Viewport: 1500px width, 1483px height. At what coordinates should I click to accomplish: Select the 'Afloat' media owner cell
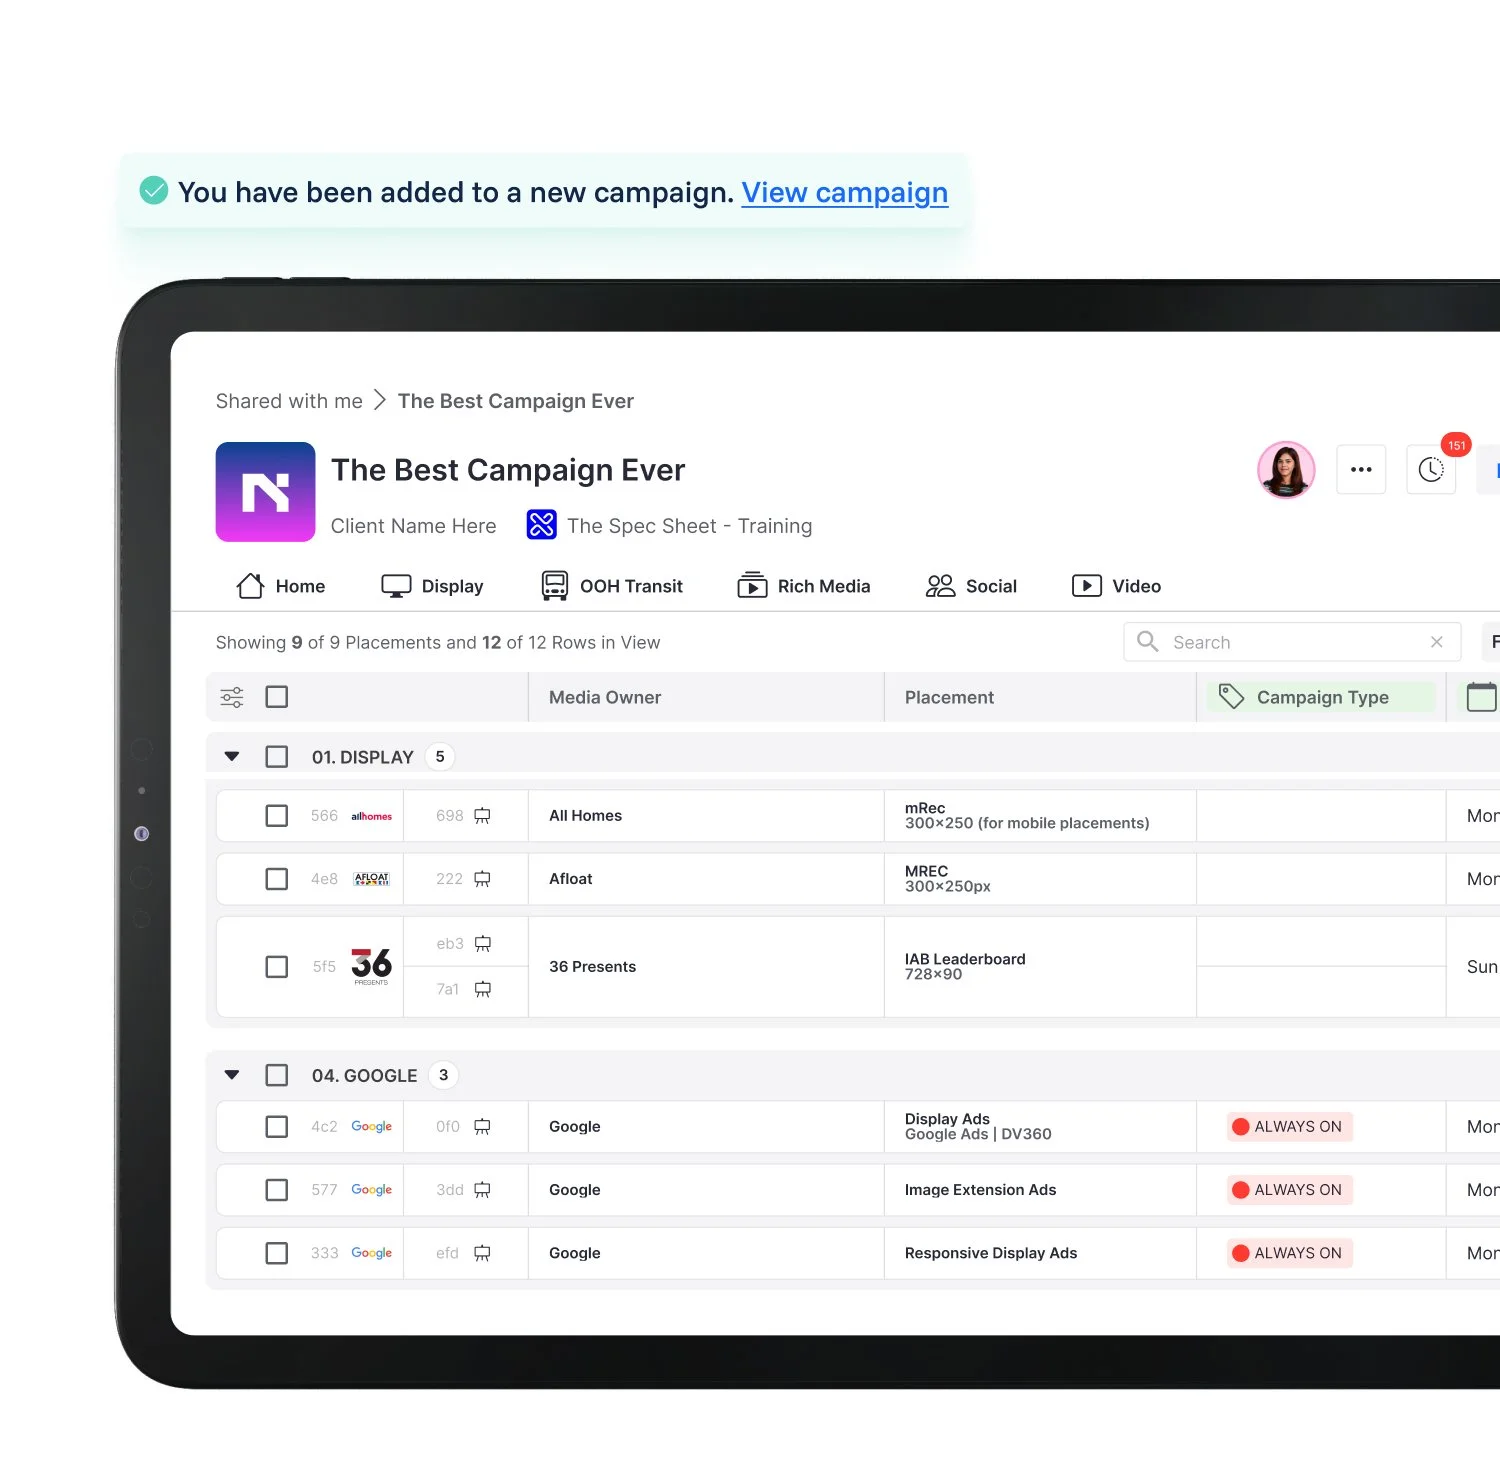[x=706, y=879]
